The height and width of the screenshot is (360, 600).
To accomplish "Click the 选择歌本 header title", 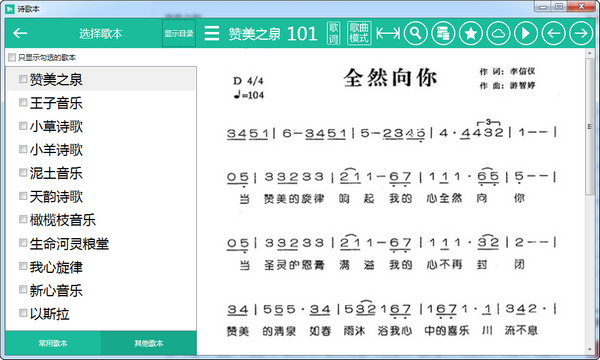I will coord(101,34).
